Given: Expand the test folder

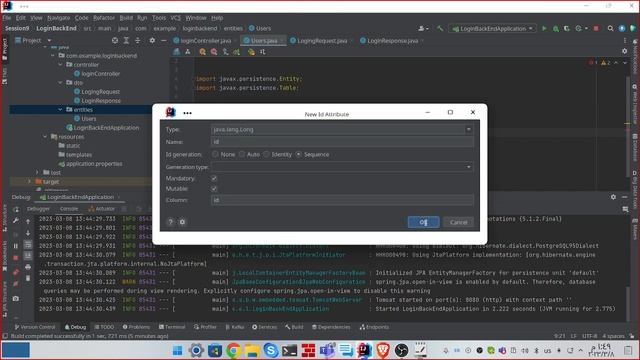Looking at the screenshot, I should click(37, 172).
